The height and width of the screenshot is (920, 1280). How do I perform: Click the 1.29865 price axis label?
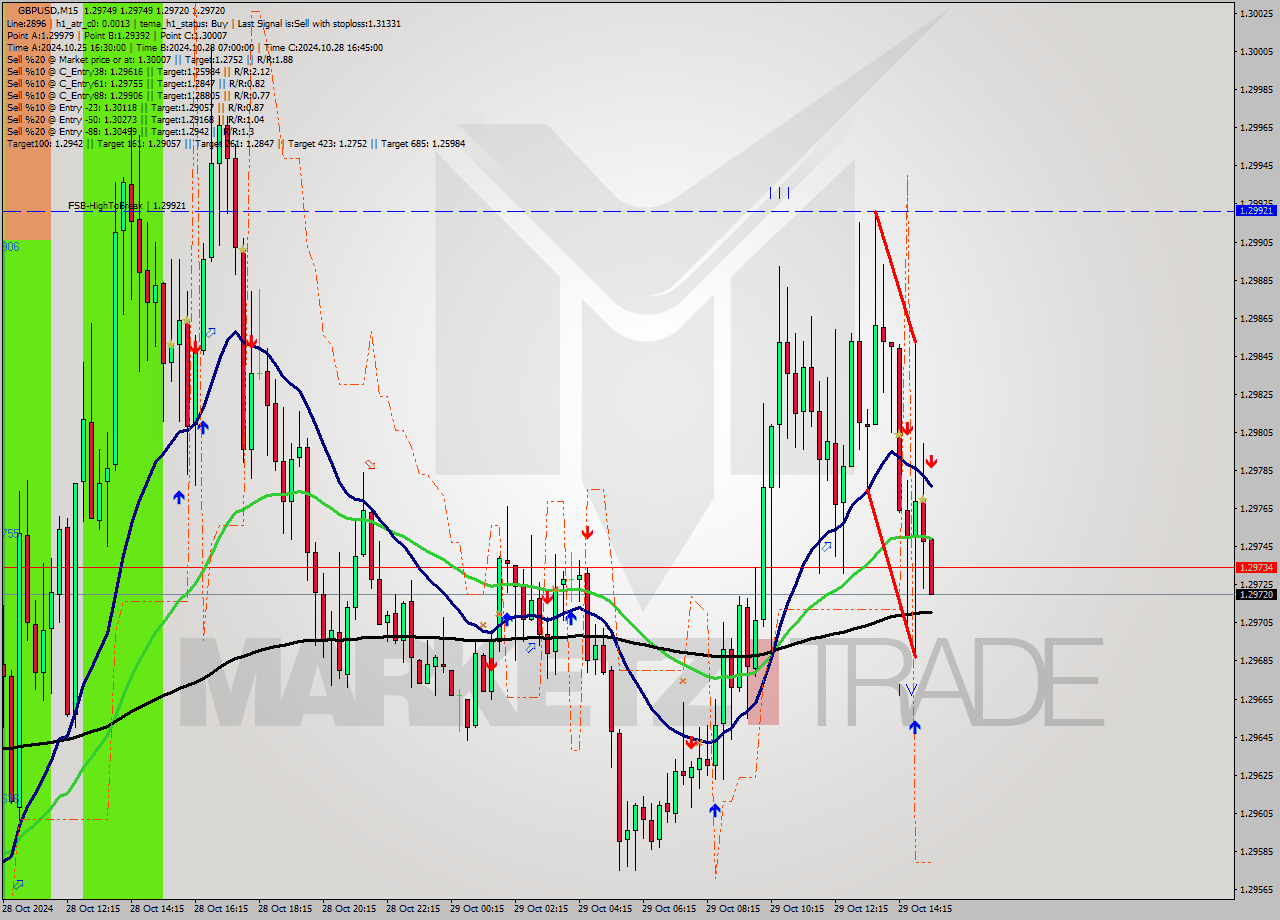click(1256, 319)
